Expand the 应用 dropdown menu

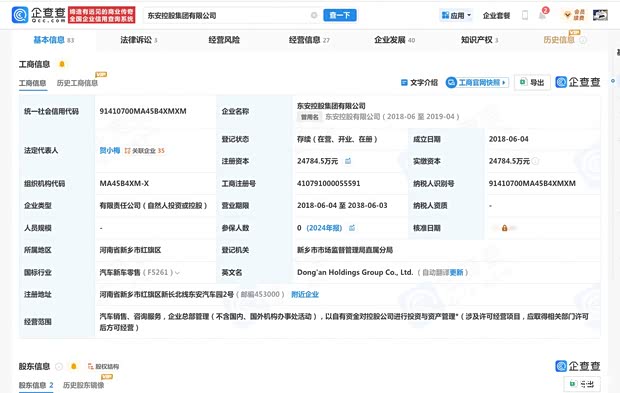pyautogui.click(x=456, y=15)
